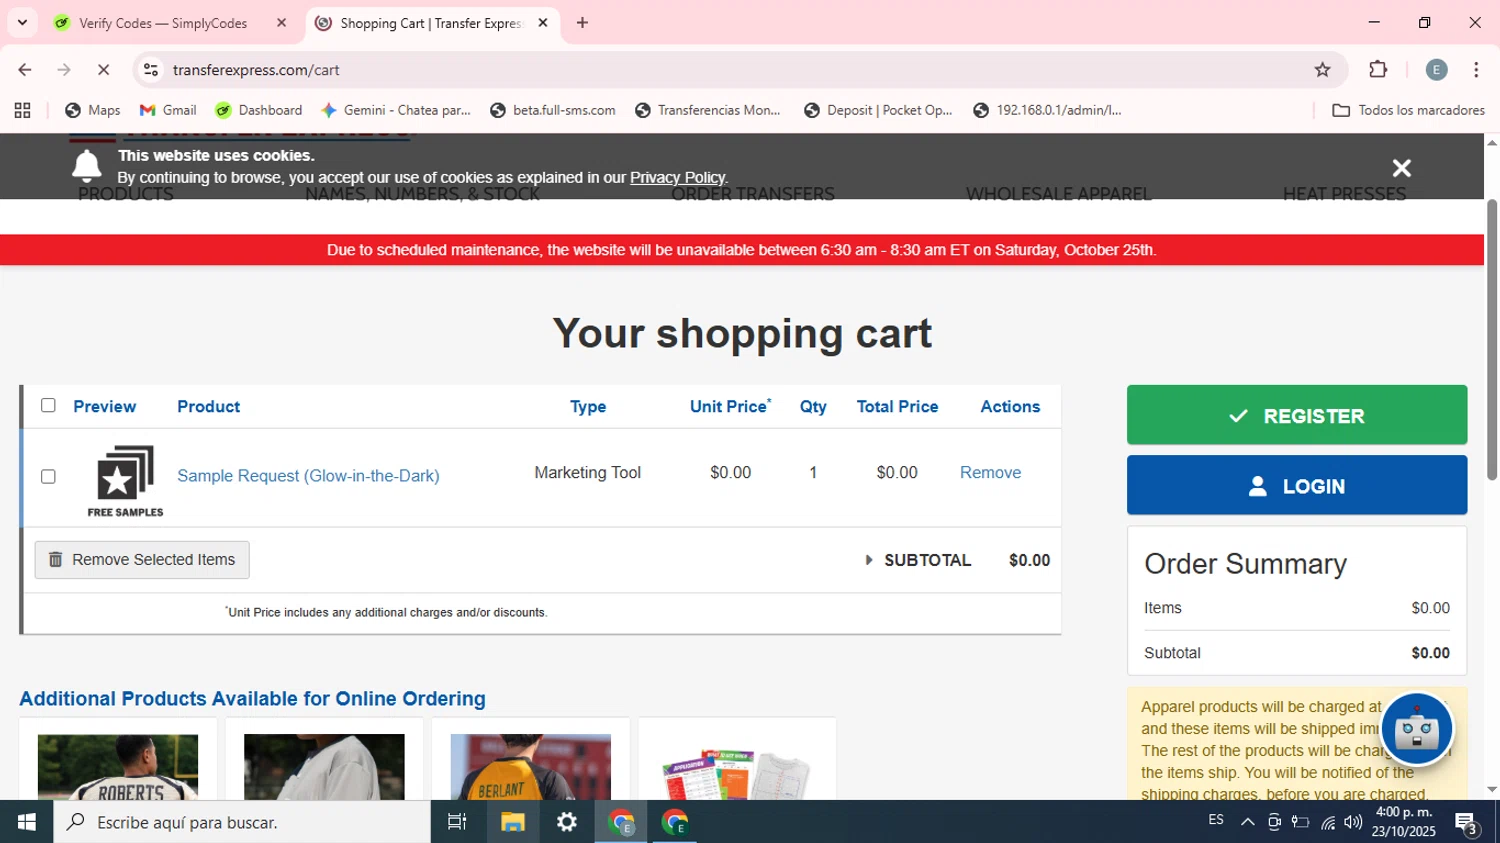Click the Free Samples product preview image

tap(125, 480)
